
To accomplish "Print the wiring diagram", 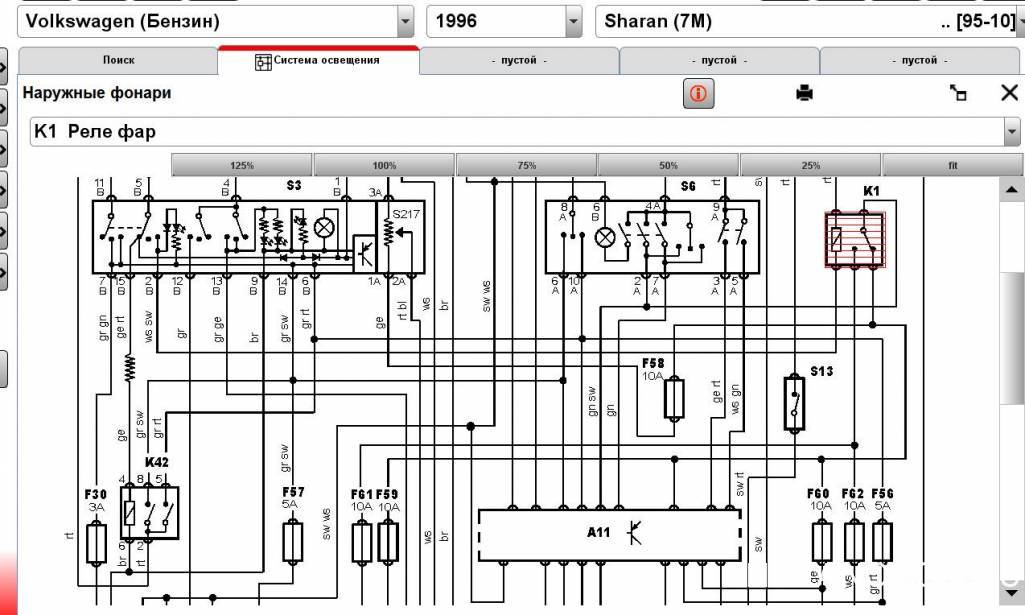I will (x=804, y=93).
